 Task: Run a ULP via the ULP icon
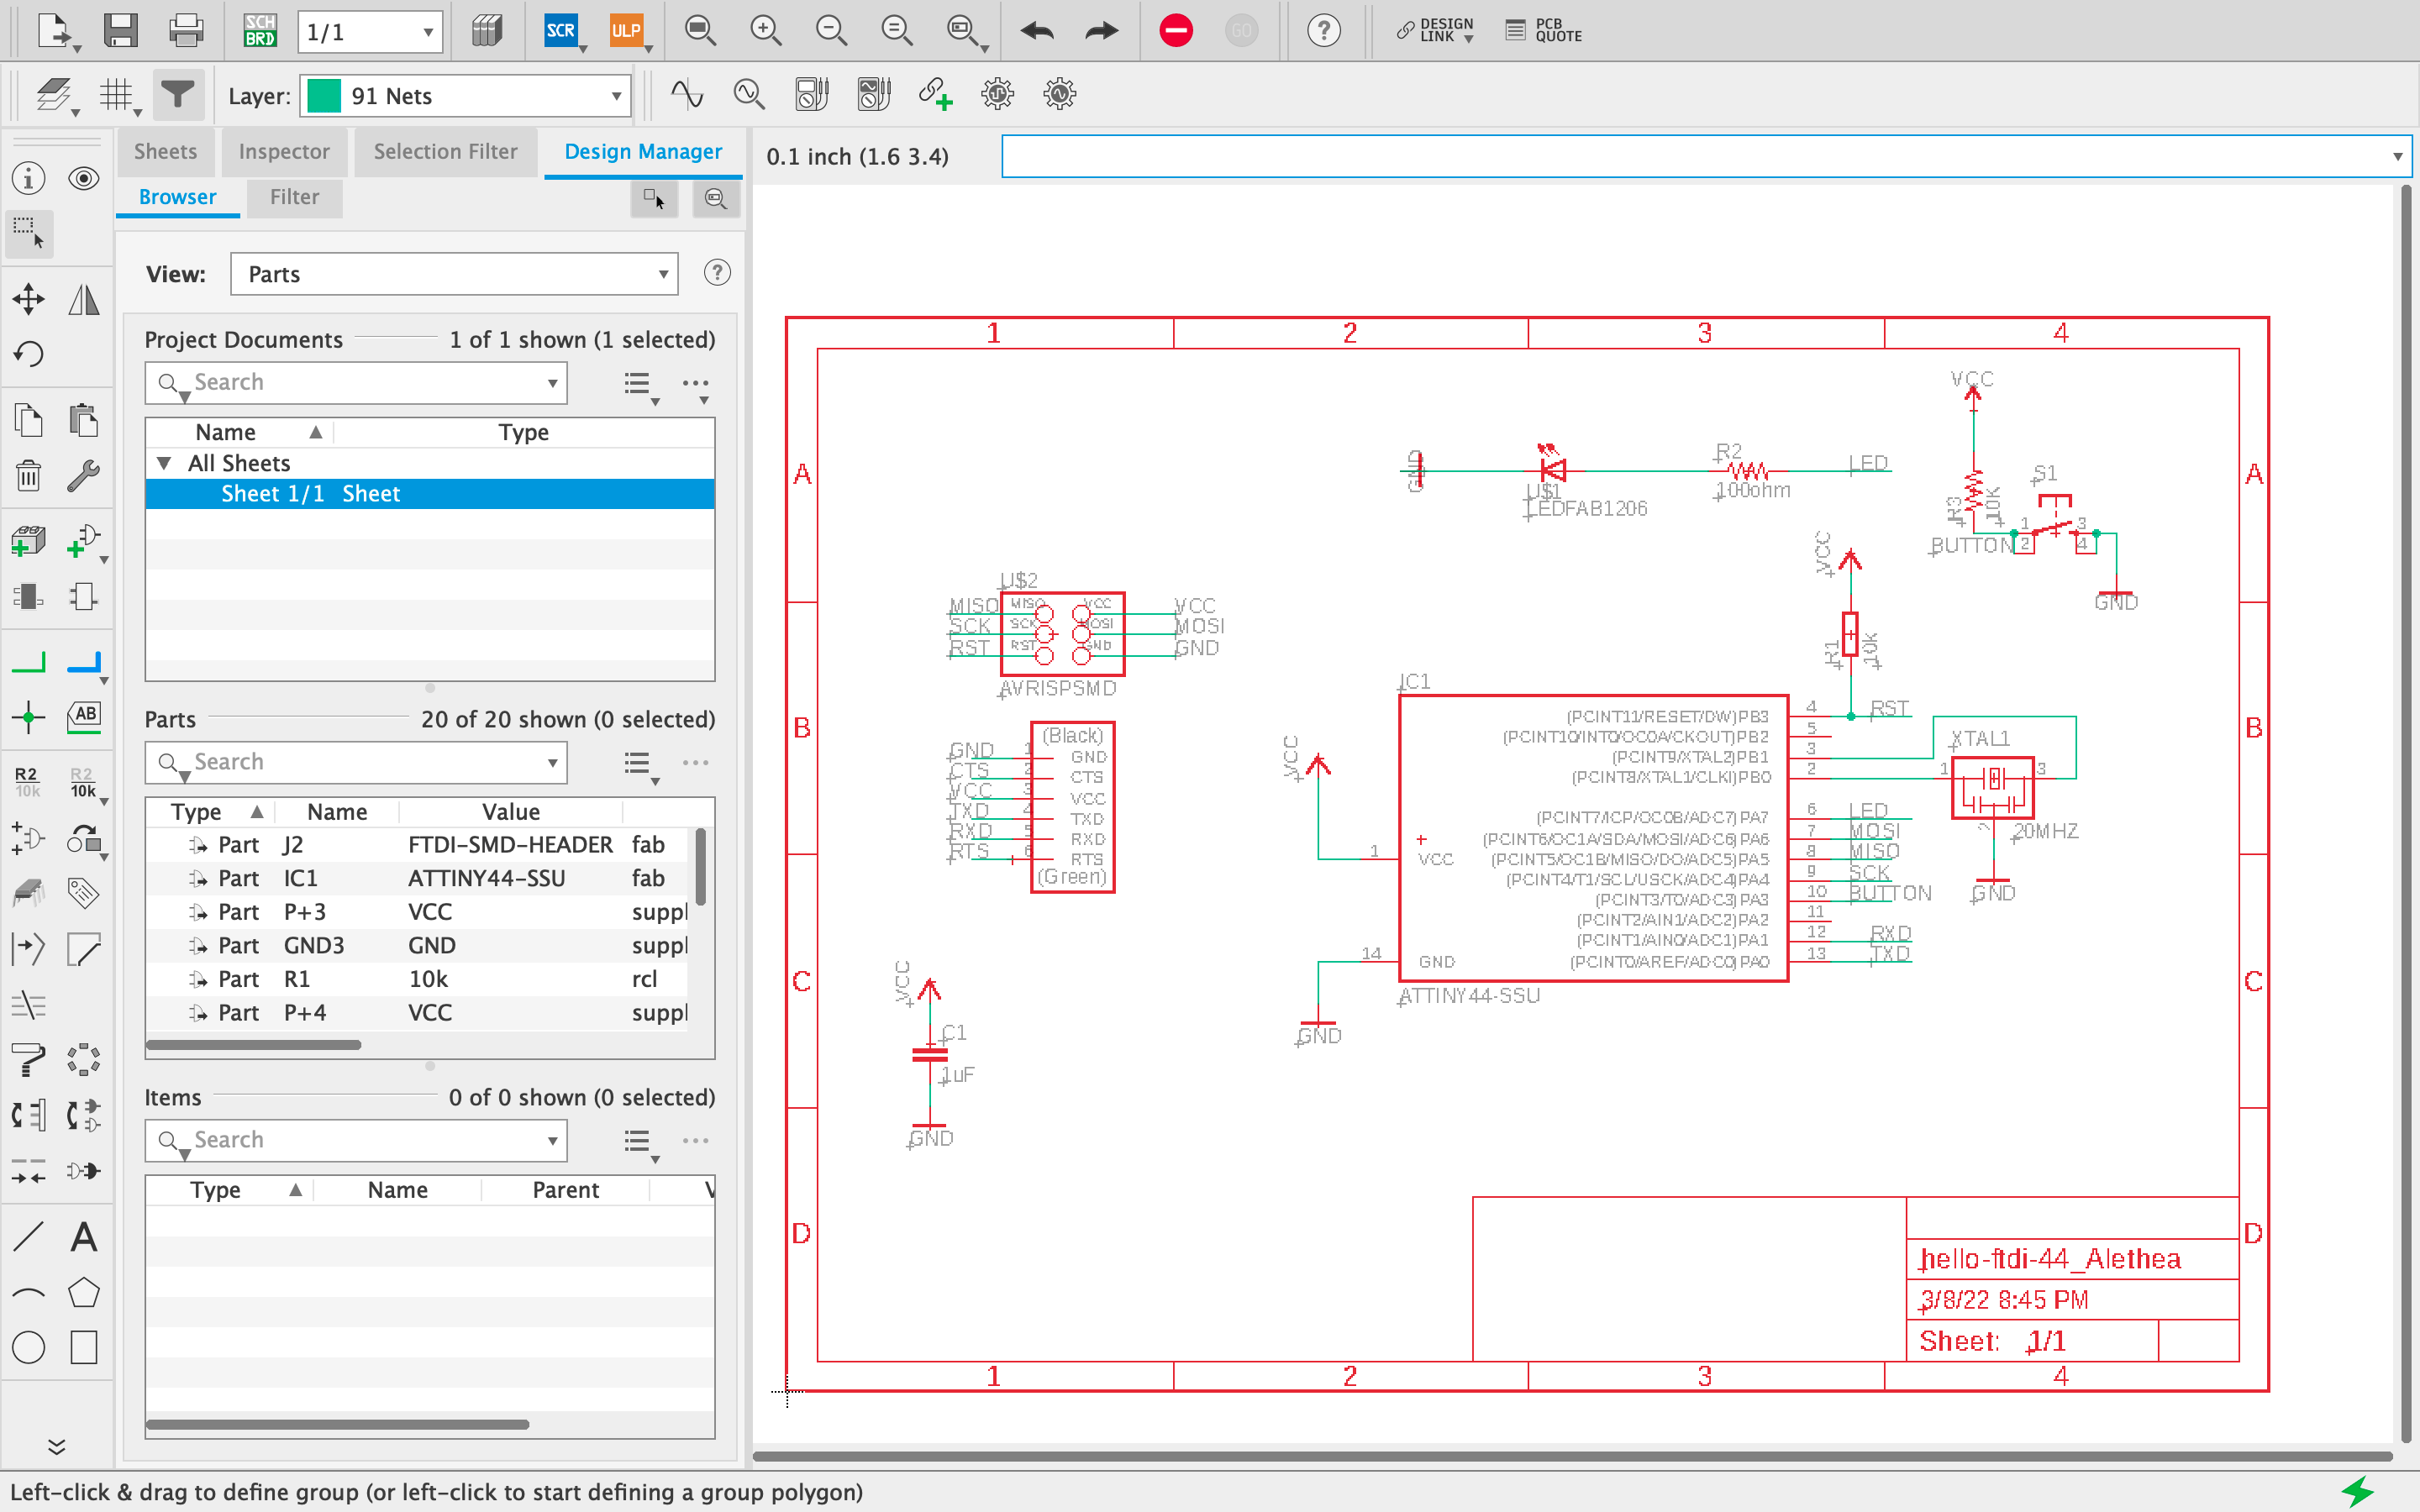(x=626, y=30)
